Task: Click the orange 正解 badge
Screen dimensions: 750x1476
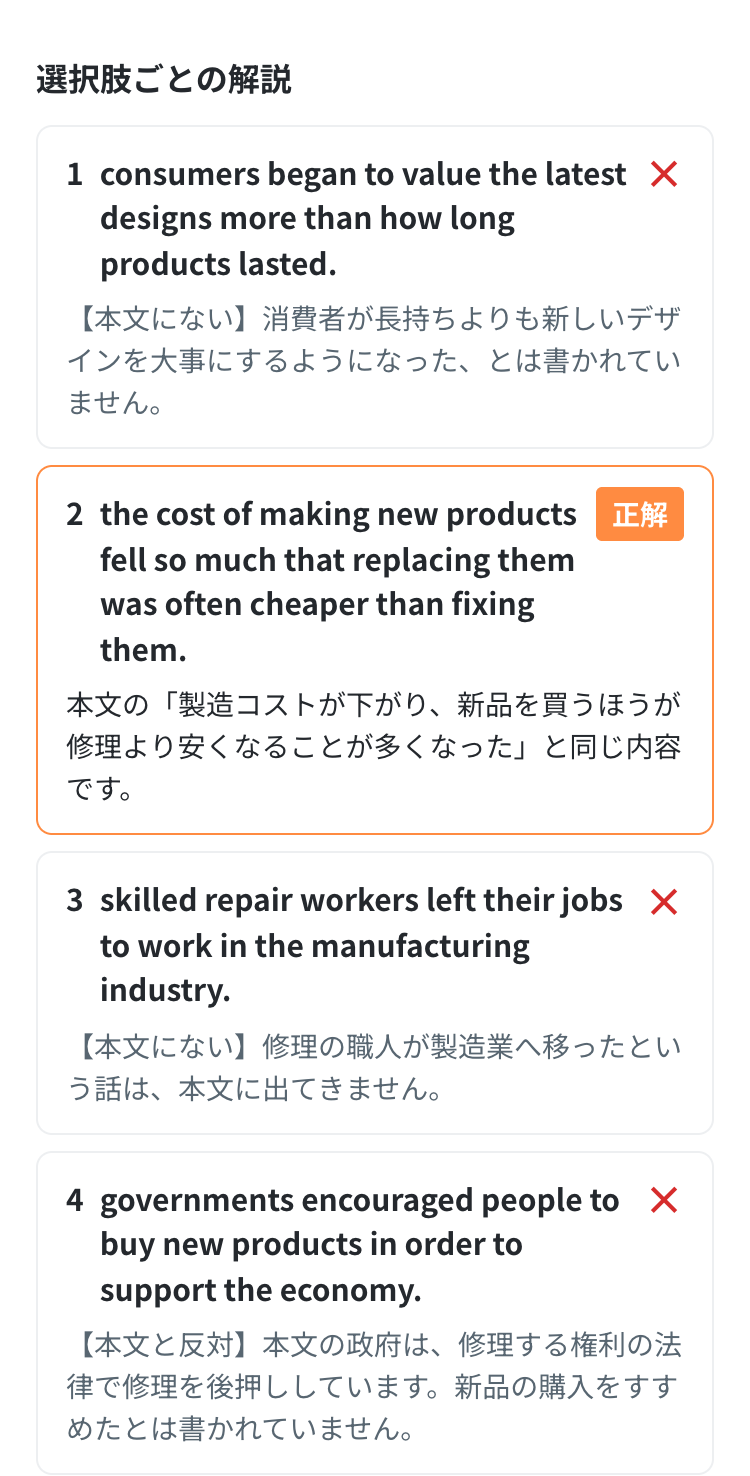Action: 640,514
